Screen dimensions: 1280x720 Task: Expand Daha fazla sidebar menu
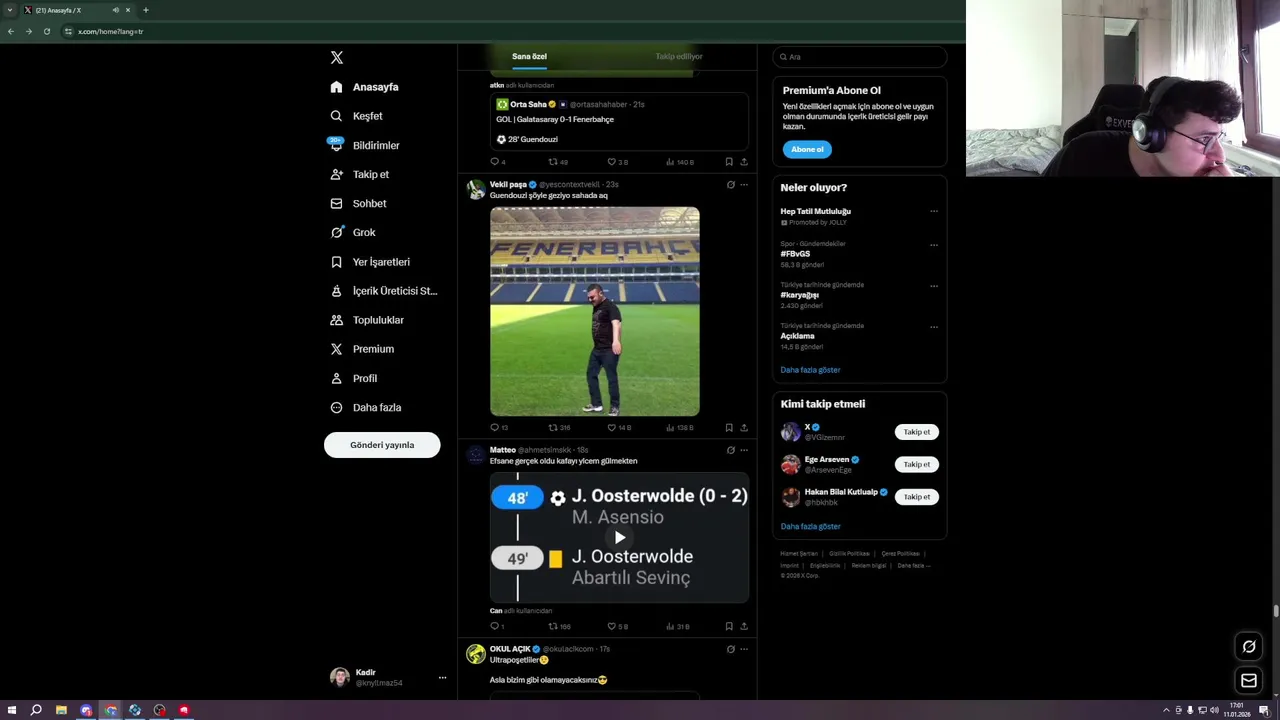click(x=366, y=407)
